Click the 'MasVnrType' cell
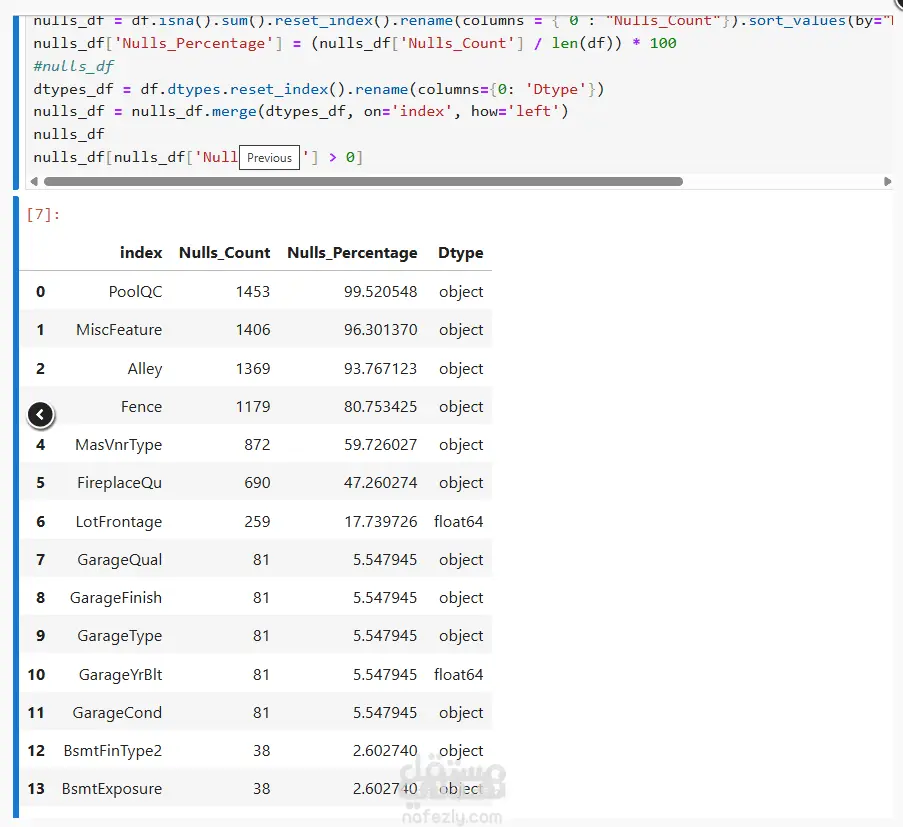Viewport: 903px width, 827px height. coord(119,445)
